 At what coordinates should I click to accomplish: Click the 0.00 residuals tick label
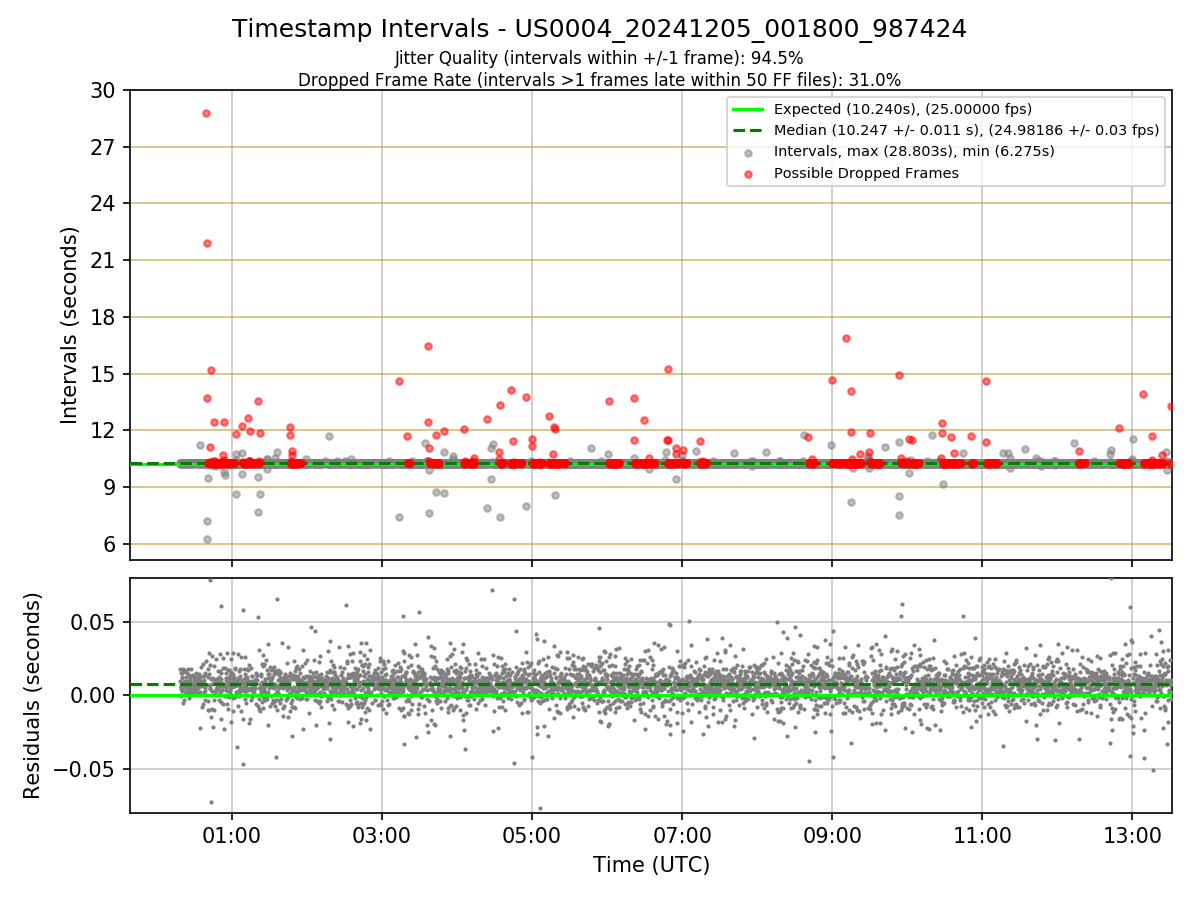95,695
